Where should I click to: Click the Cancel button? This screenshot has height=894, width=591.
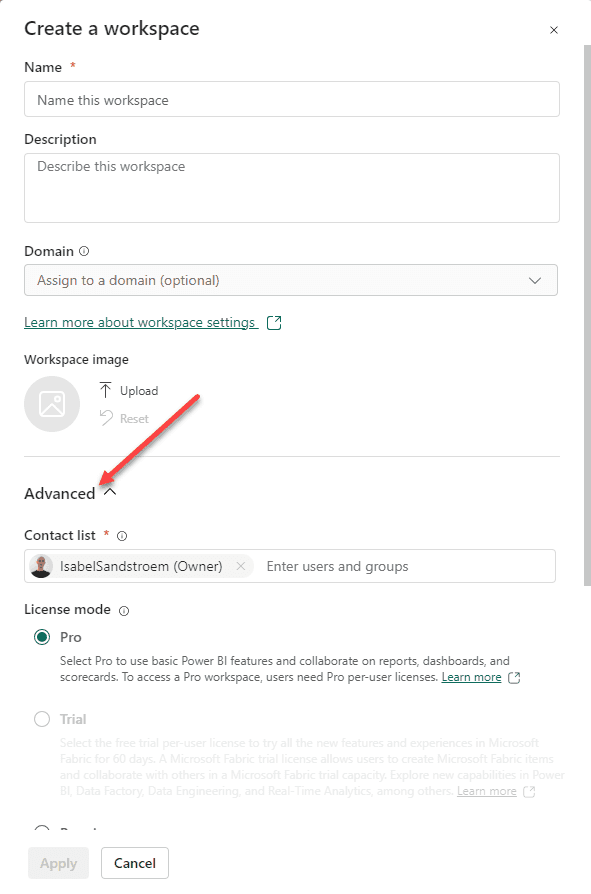(x=135, y=863)
